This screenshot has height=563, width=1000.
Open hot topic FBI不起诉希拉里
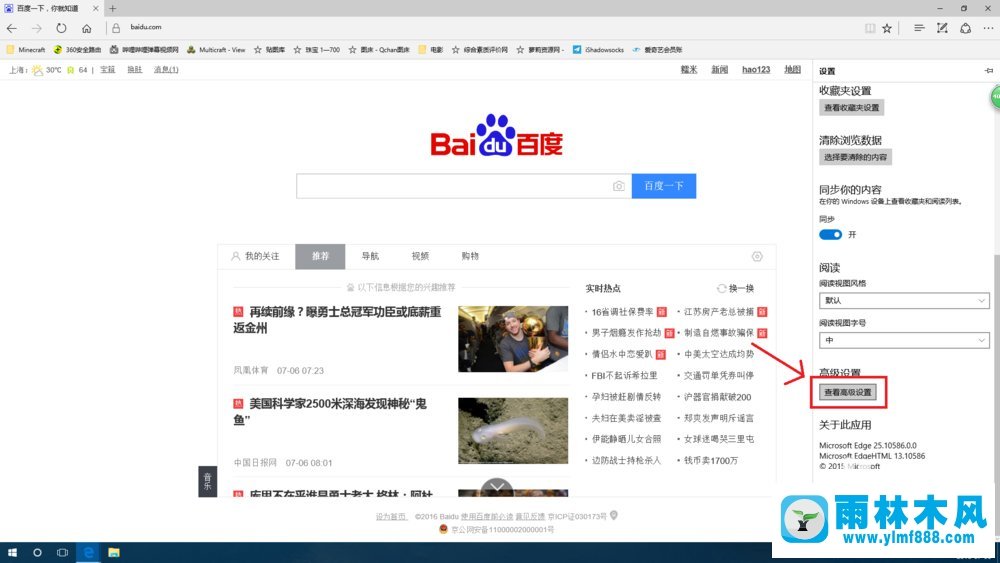[624, 376]
